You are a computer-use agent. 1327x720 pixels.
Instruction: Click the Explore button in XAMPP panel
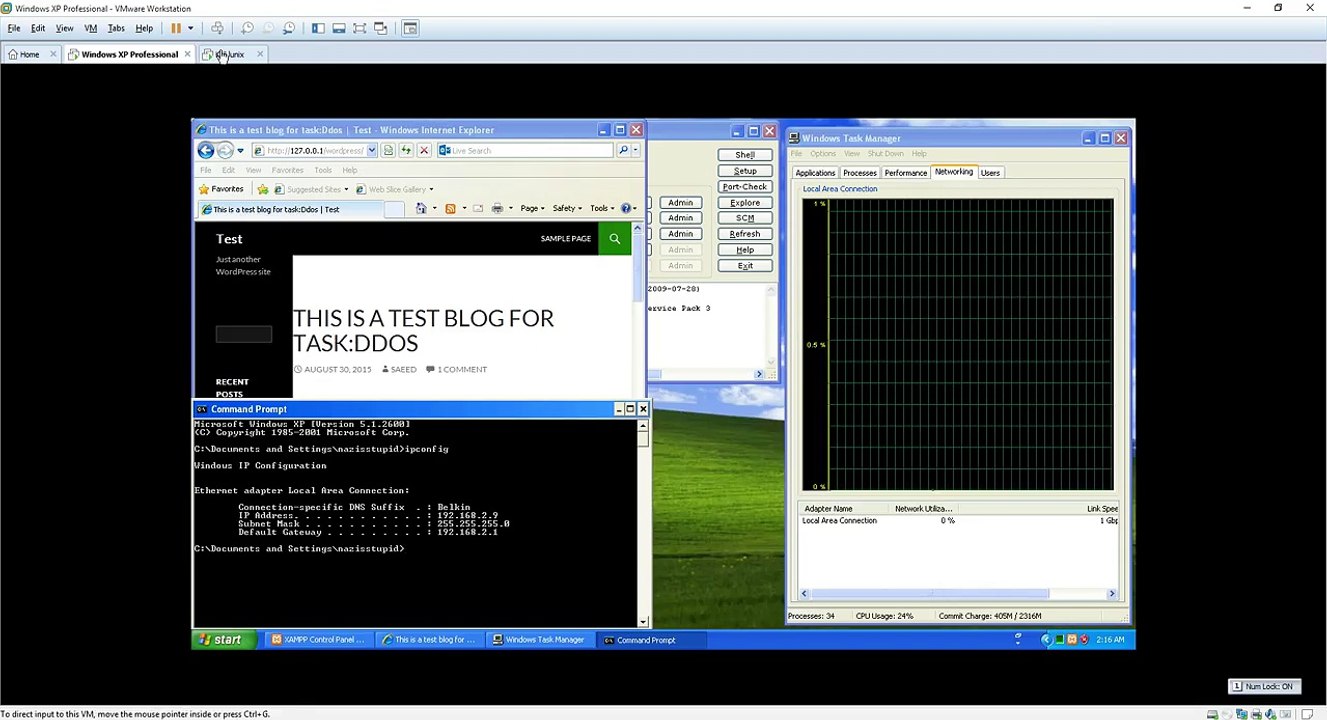pyautogui.click(x=745, y=203)
